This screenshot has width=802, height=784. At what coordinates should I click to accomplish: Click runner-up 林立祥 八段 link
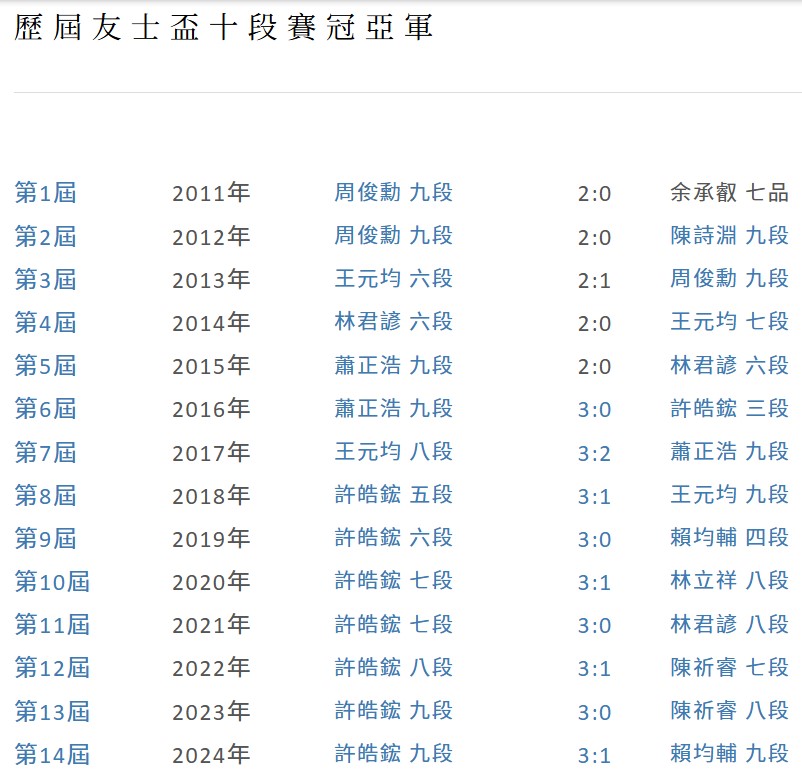[729, 581]
